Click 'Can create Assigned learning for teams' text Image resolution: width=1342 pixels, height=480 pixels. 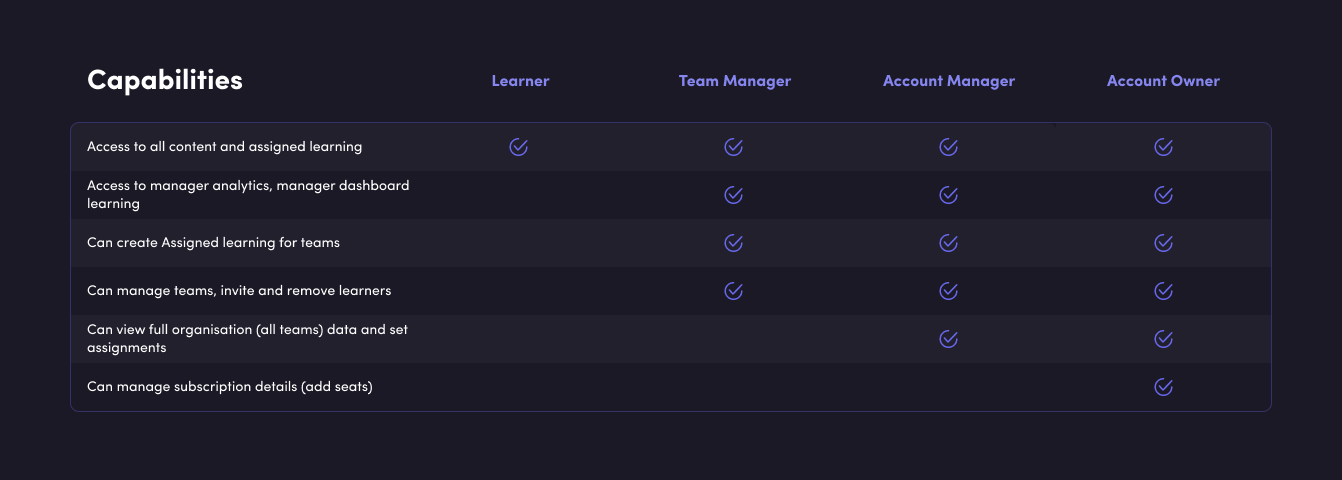coord(214,243)
